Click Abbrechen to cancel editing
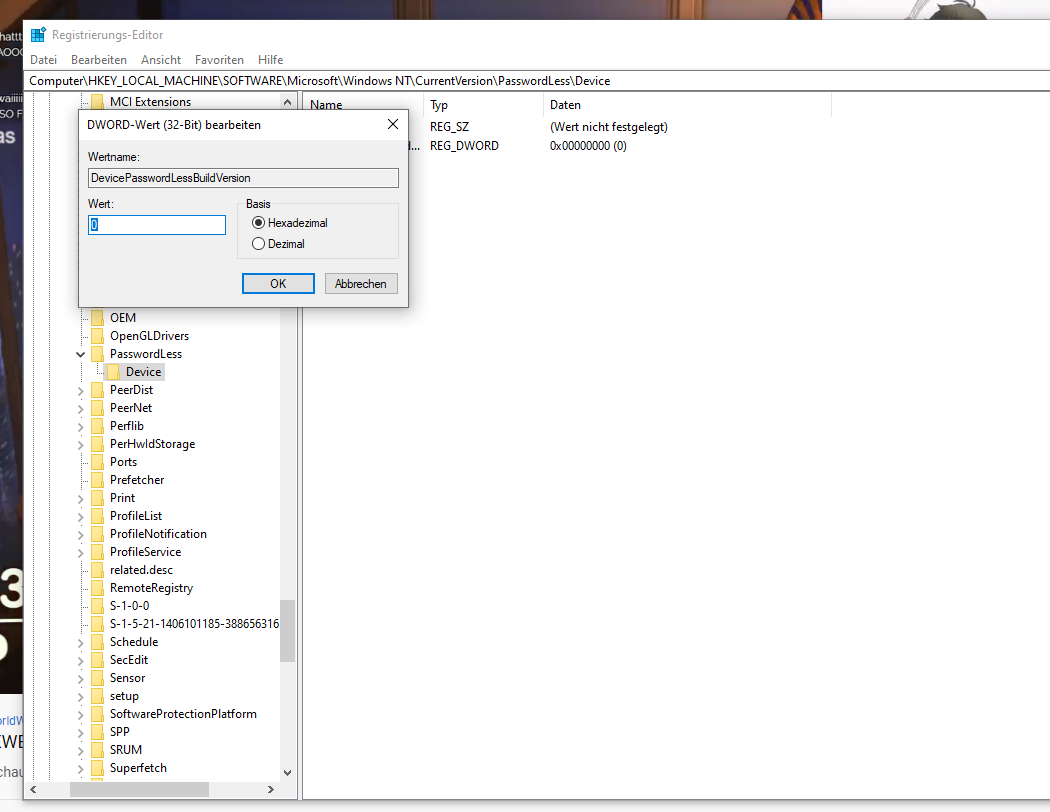 tap(361, 284)
